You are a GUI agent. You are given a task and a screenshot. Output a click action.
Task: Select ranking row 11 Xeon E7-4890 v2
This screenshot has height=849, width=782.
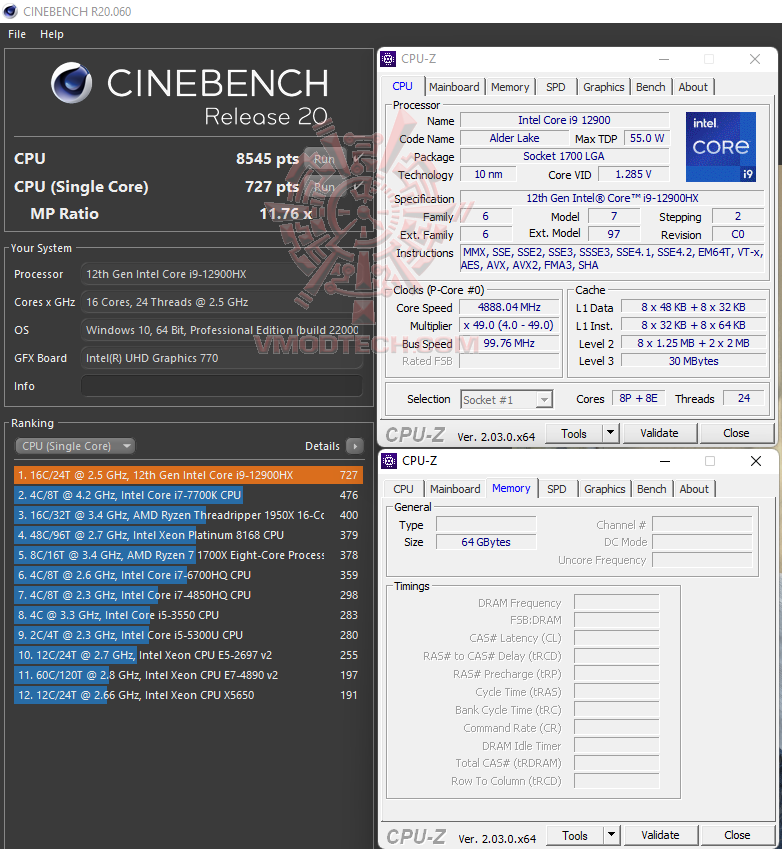click(x=188, y=675)
